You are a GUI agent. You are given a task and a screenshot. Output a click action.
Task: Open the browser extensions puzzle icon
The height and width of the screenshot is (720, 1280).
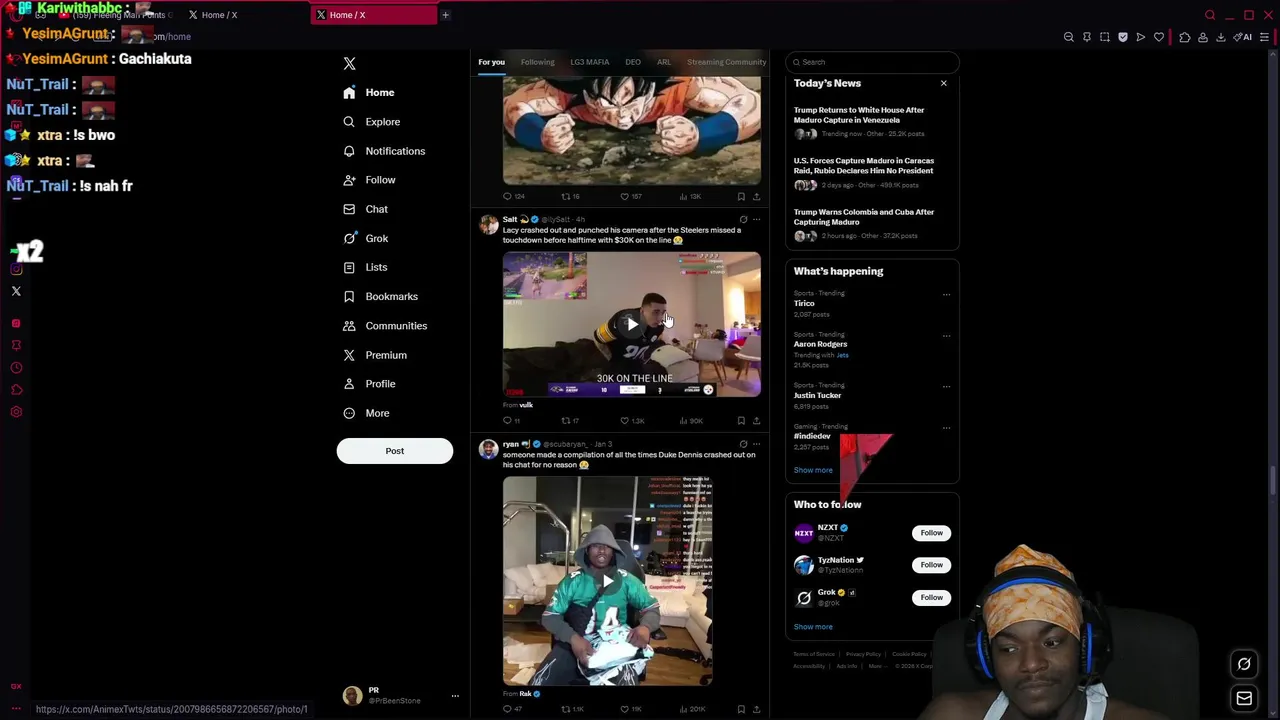click(1185, 37)
